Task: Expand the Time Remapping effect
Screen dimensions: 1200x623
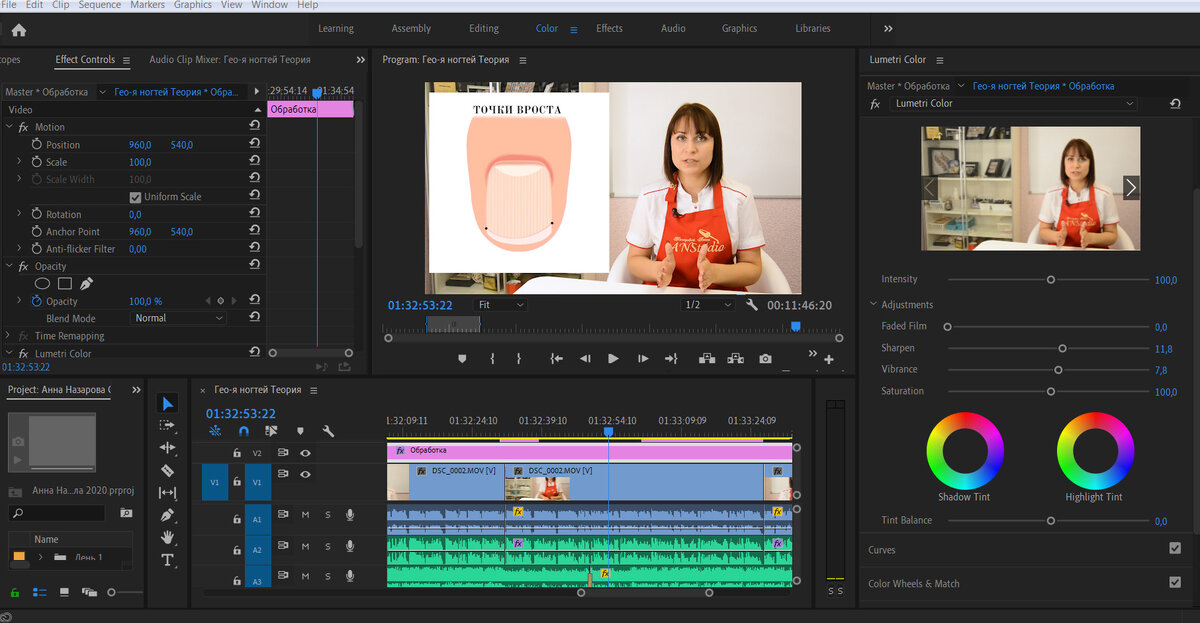Action: (x=9, y=336)
